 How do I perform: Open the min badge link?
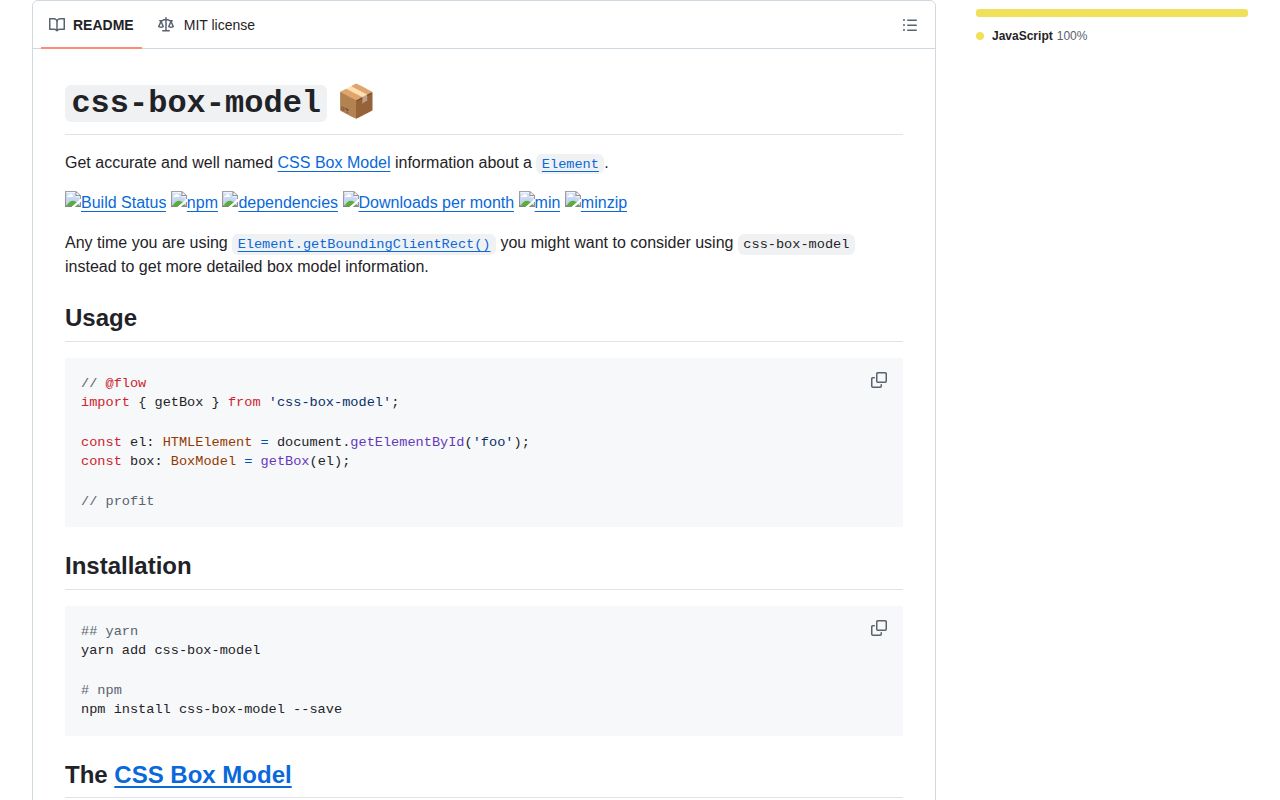pyautogui.click(x=540, y=202)
